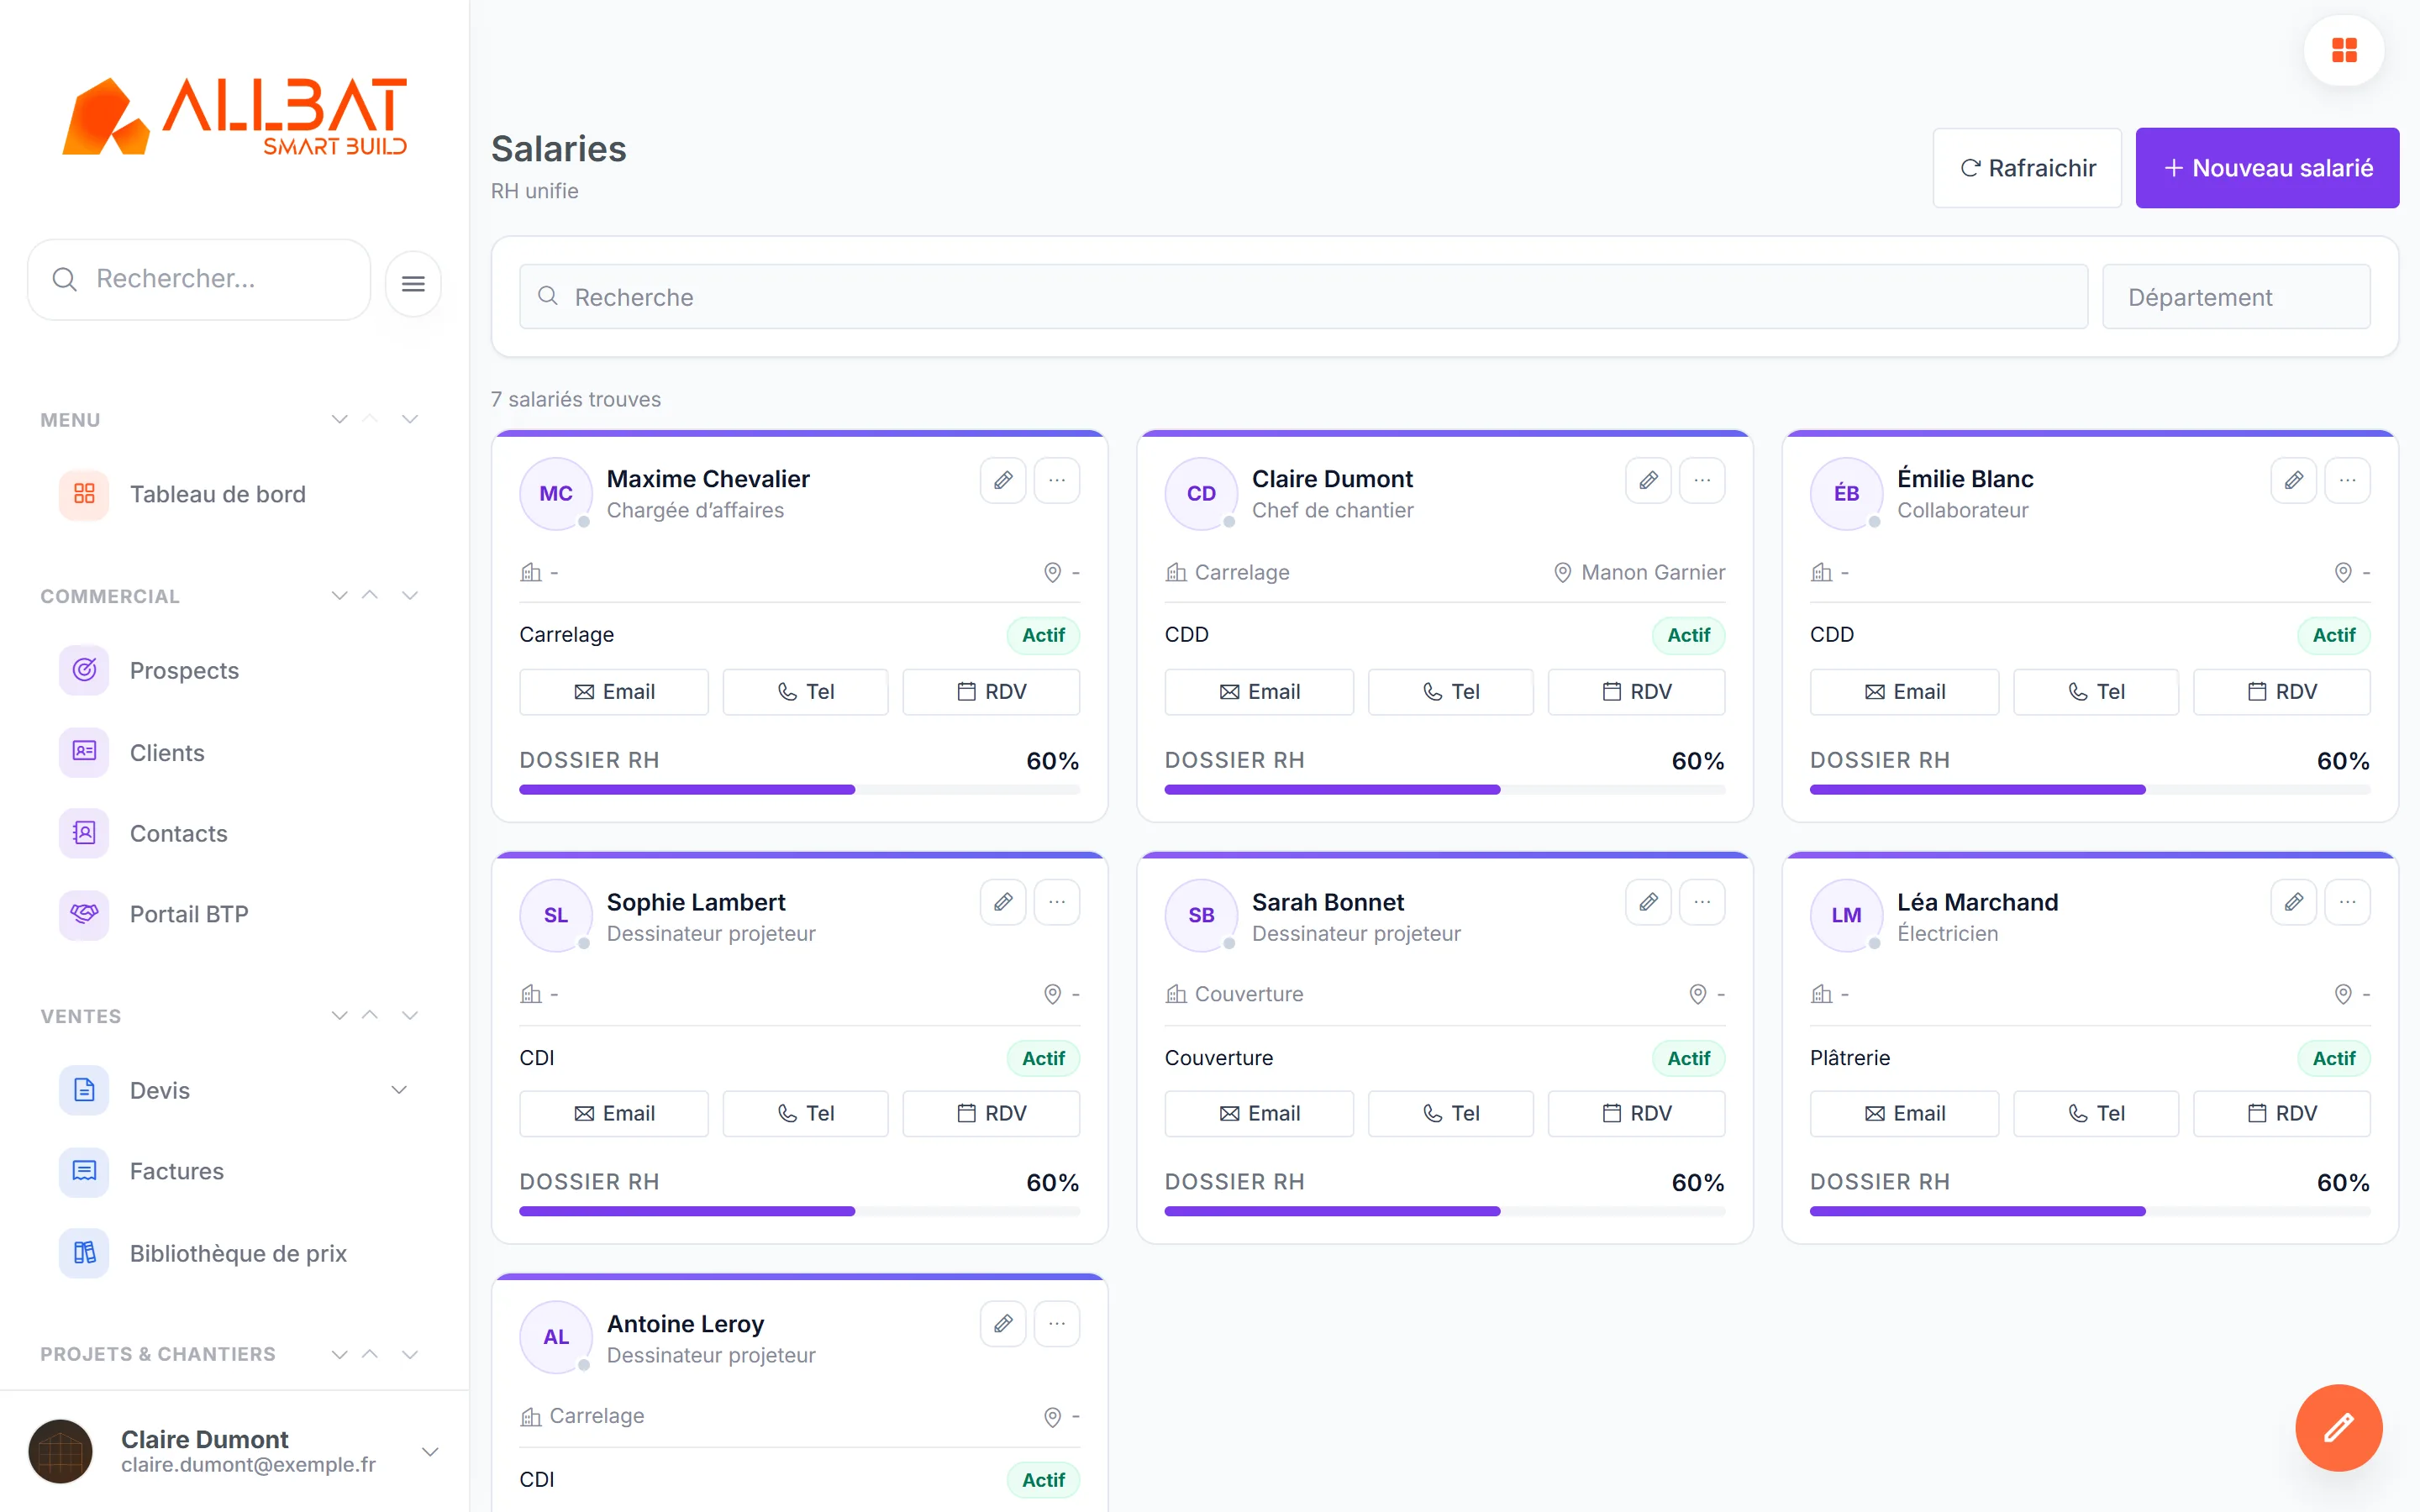This screenshot has width=2420, height=1512.
Task: Open more options for Antoine Leroy
Action: [x=1057, y=1324]
